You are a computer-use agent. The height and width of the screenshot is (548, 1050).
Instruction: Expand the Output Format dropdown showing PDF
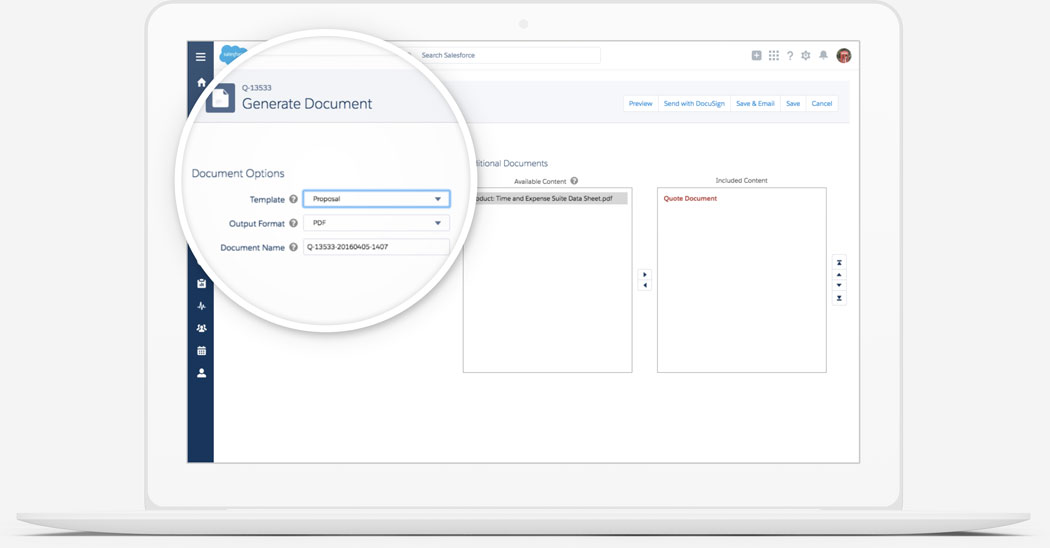tap(376, 223)
